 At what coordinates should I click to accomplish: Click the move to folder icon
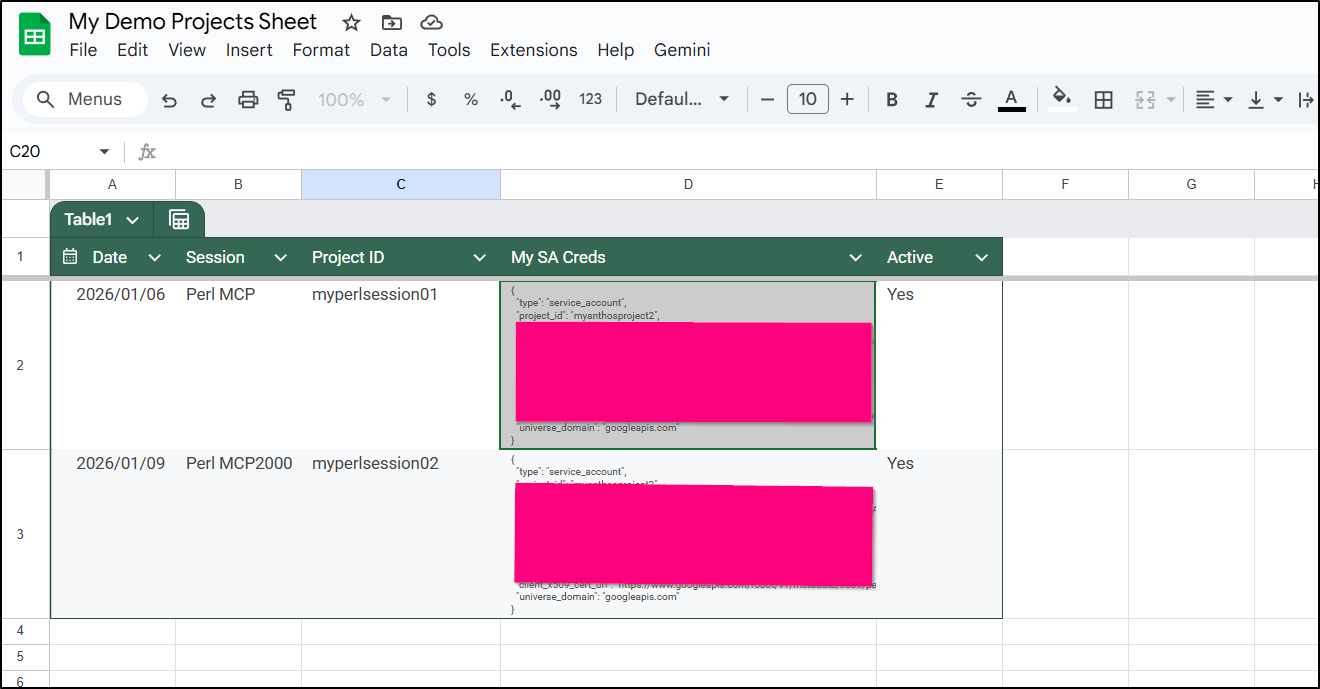(x=392, y=23)
